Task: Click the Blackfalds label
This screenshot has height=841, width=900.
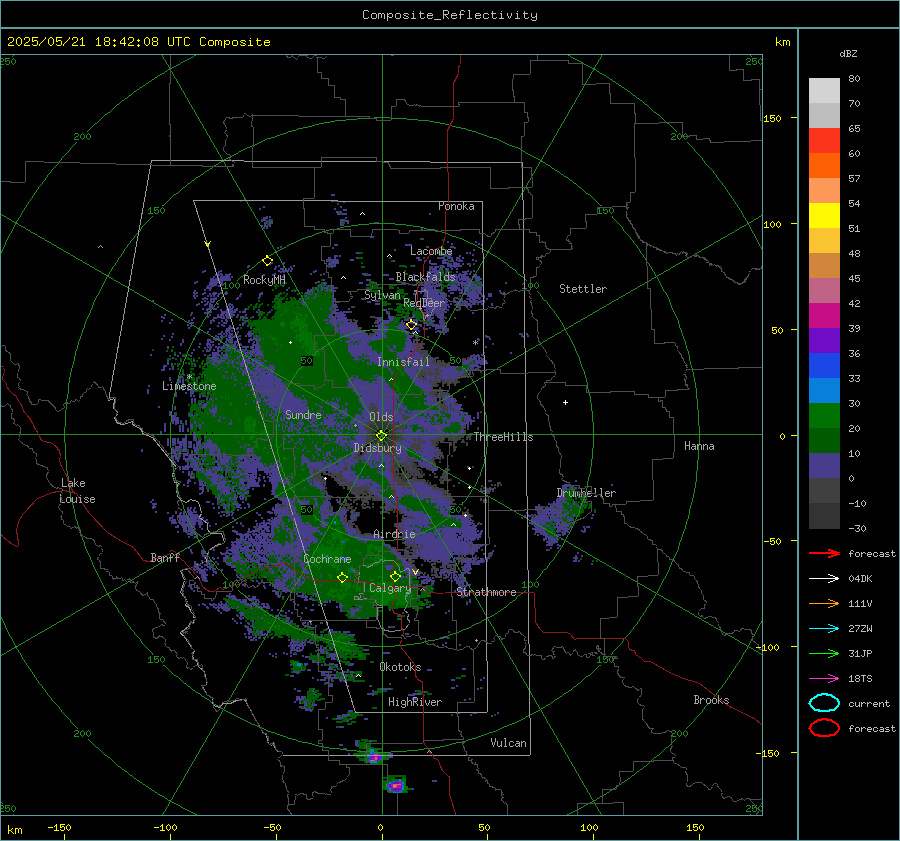Action: (x=425, y=277)
